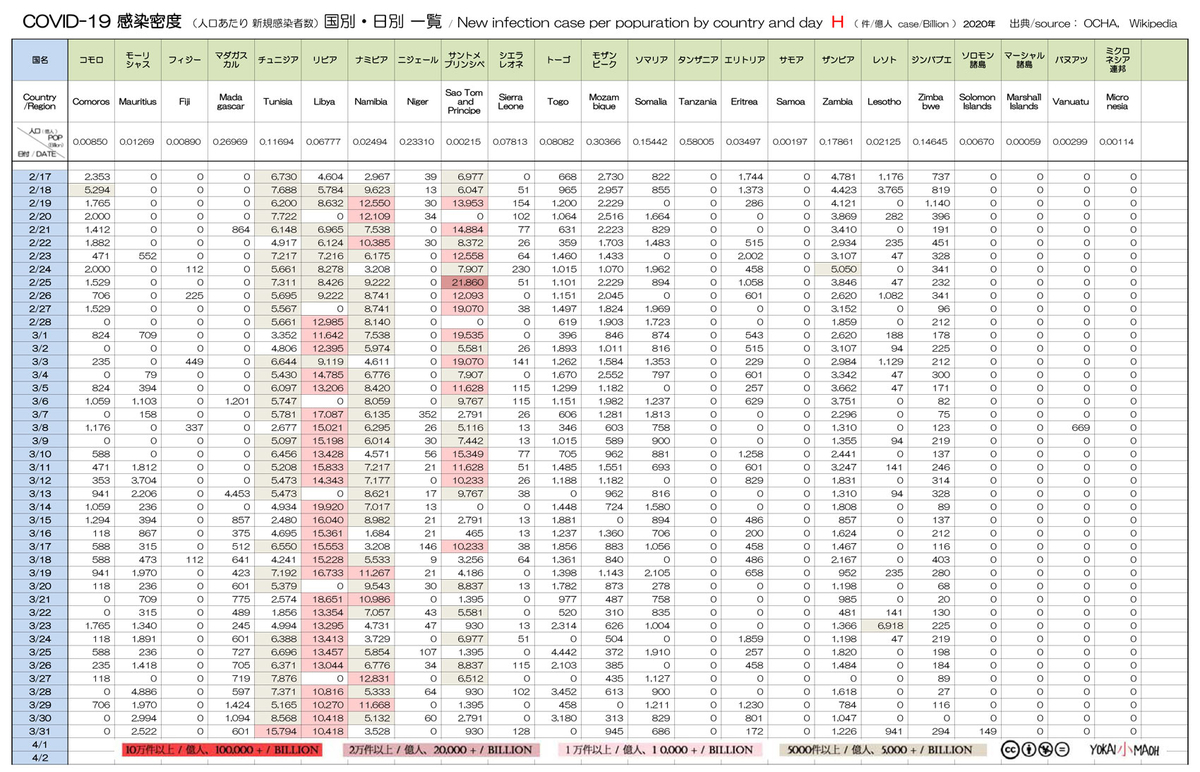The width and height of the screenshot is (1200, 772).
Task: Click the Tunisia cell 15,794
Action: click(x=277, y=732)
